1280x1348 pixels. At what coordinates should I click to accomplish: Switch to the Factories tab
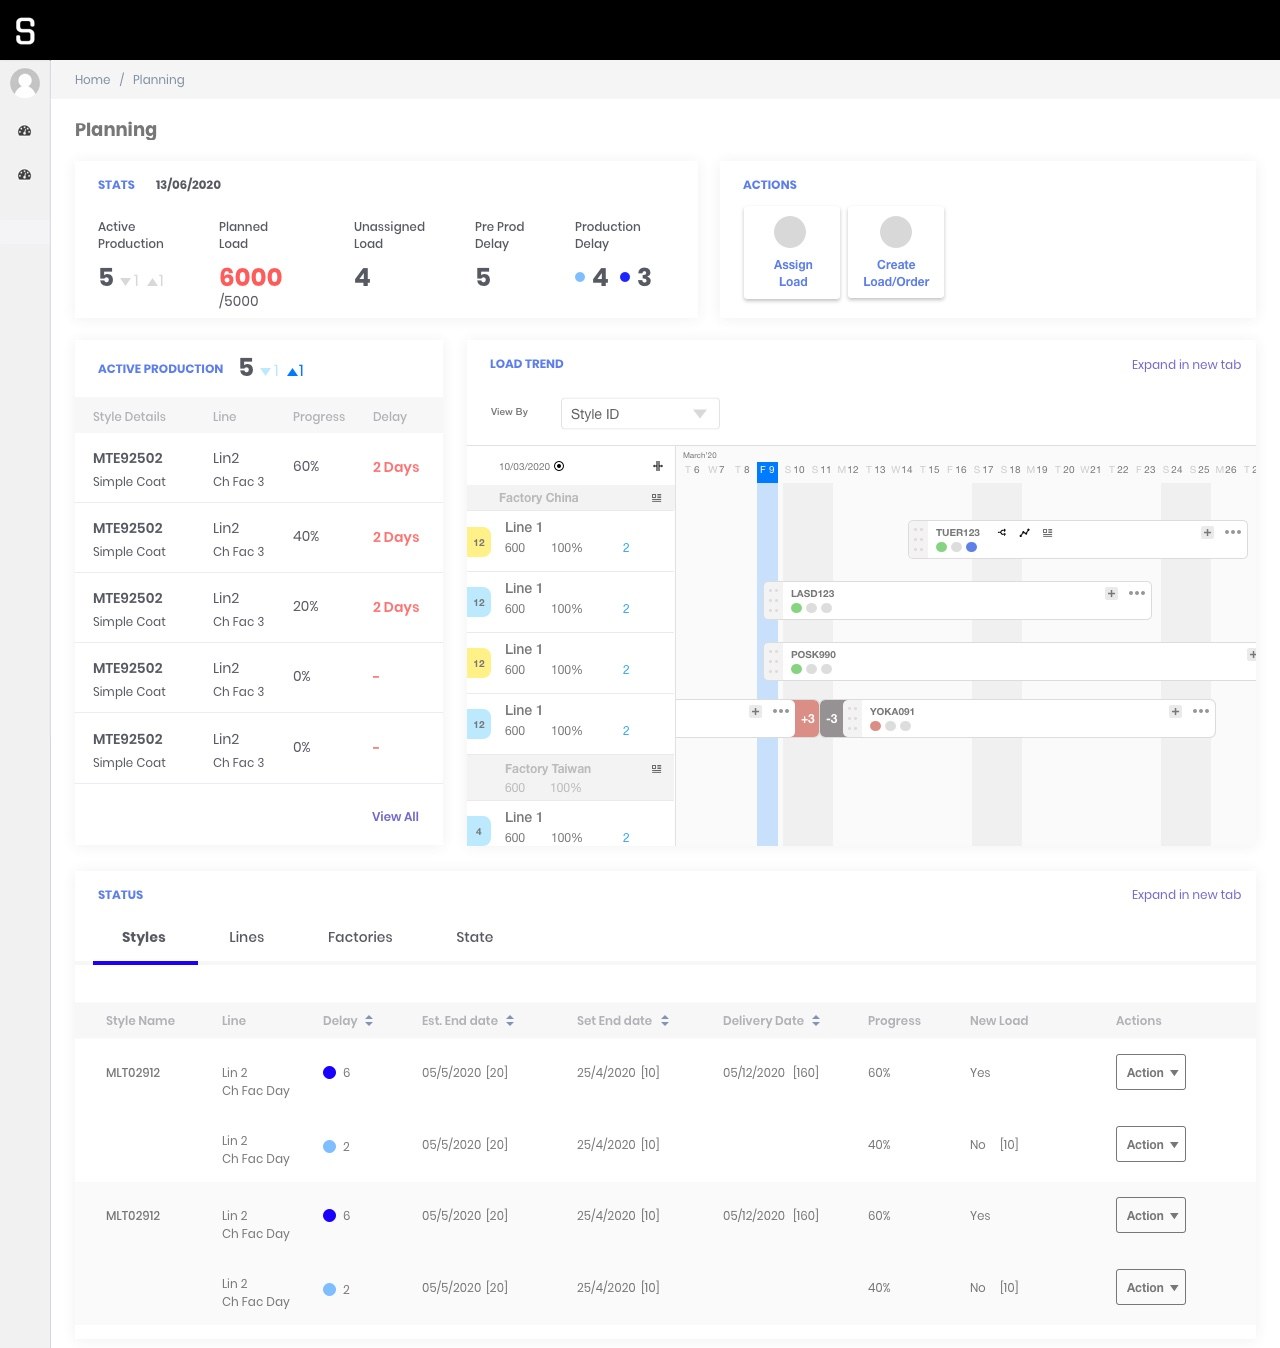tap(360, 937)
